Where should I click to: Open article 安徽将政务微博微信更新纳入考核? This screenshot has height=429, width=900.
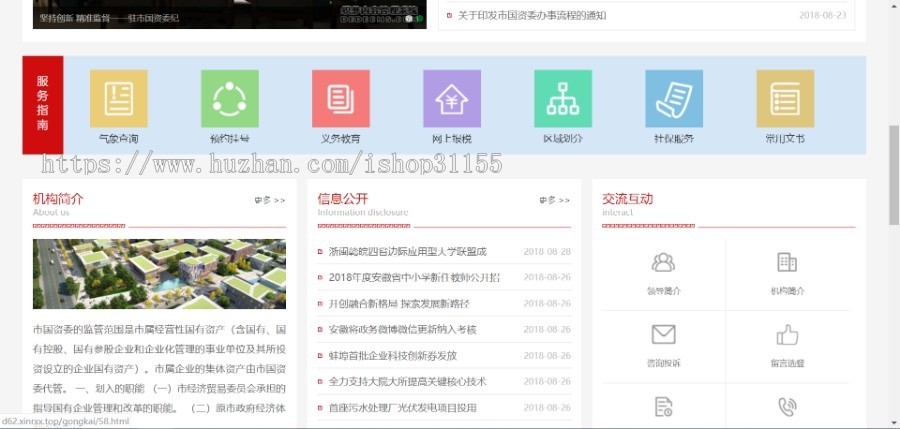pyautogui.click(x=402, y=330)
